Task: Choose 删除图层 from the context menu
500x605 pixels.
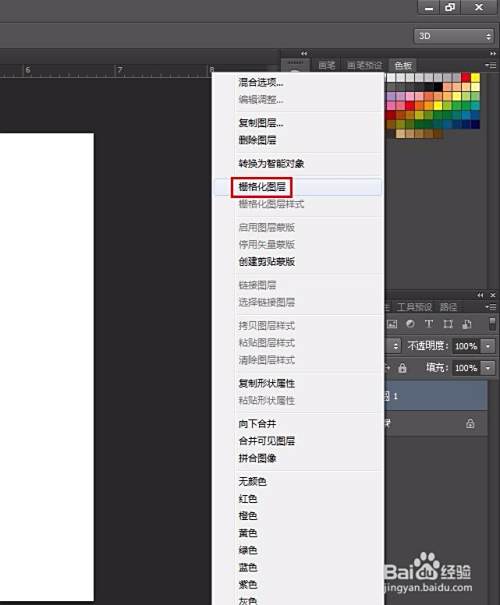Action: [x=298, y=140]
